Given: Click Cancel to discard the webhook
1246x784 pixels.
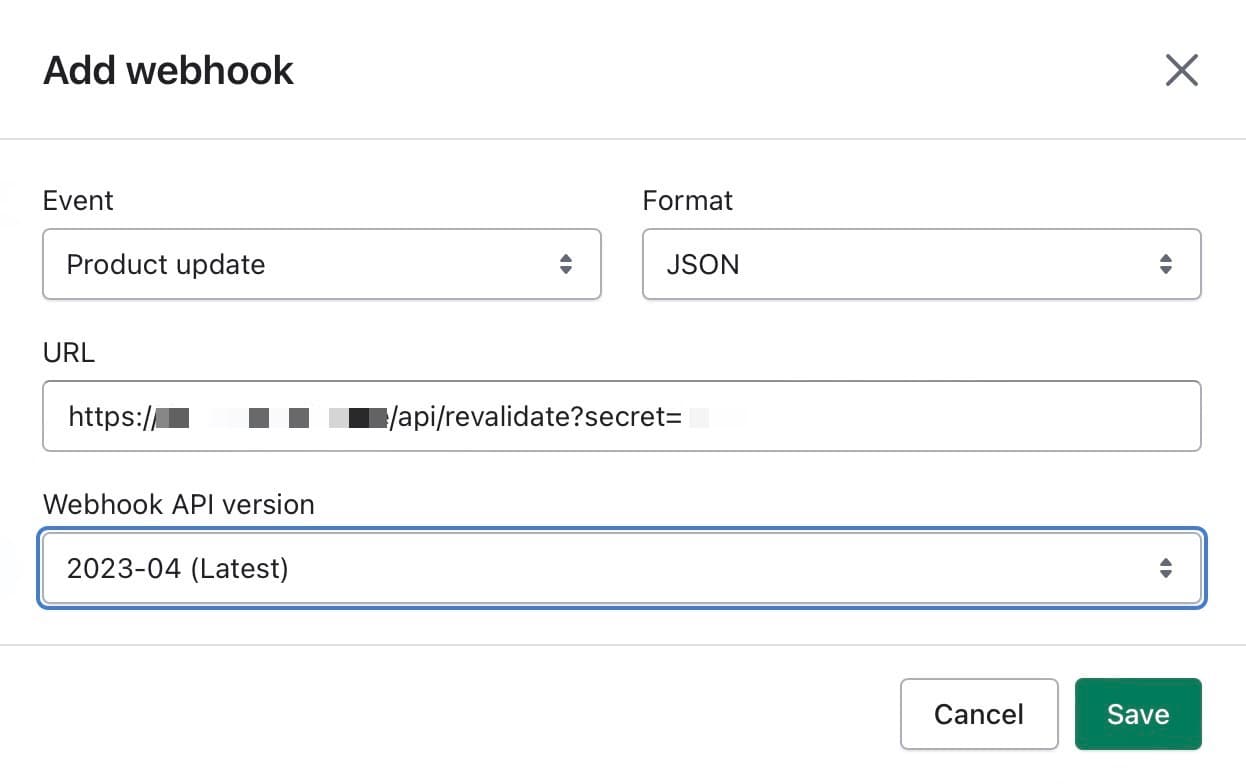Looking at the screenshot, I should pos(979,714).
